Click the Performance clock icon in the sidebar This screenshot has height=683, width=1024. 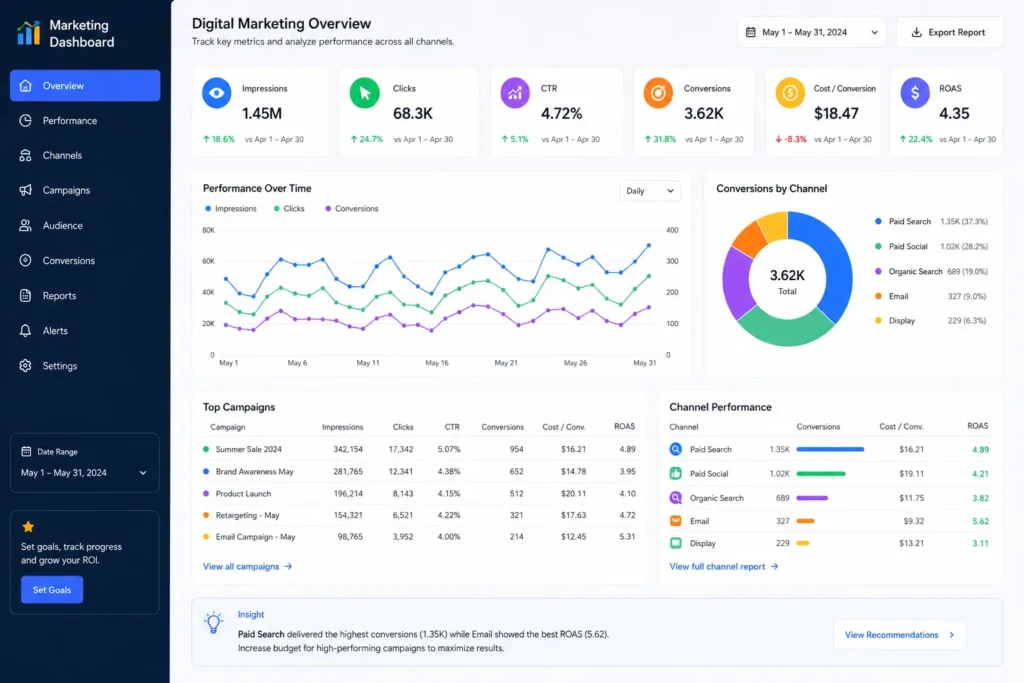click(25, 120)
